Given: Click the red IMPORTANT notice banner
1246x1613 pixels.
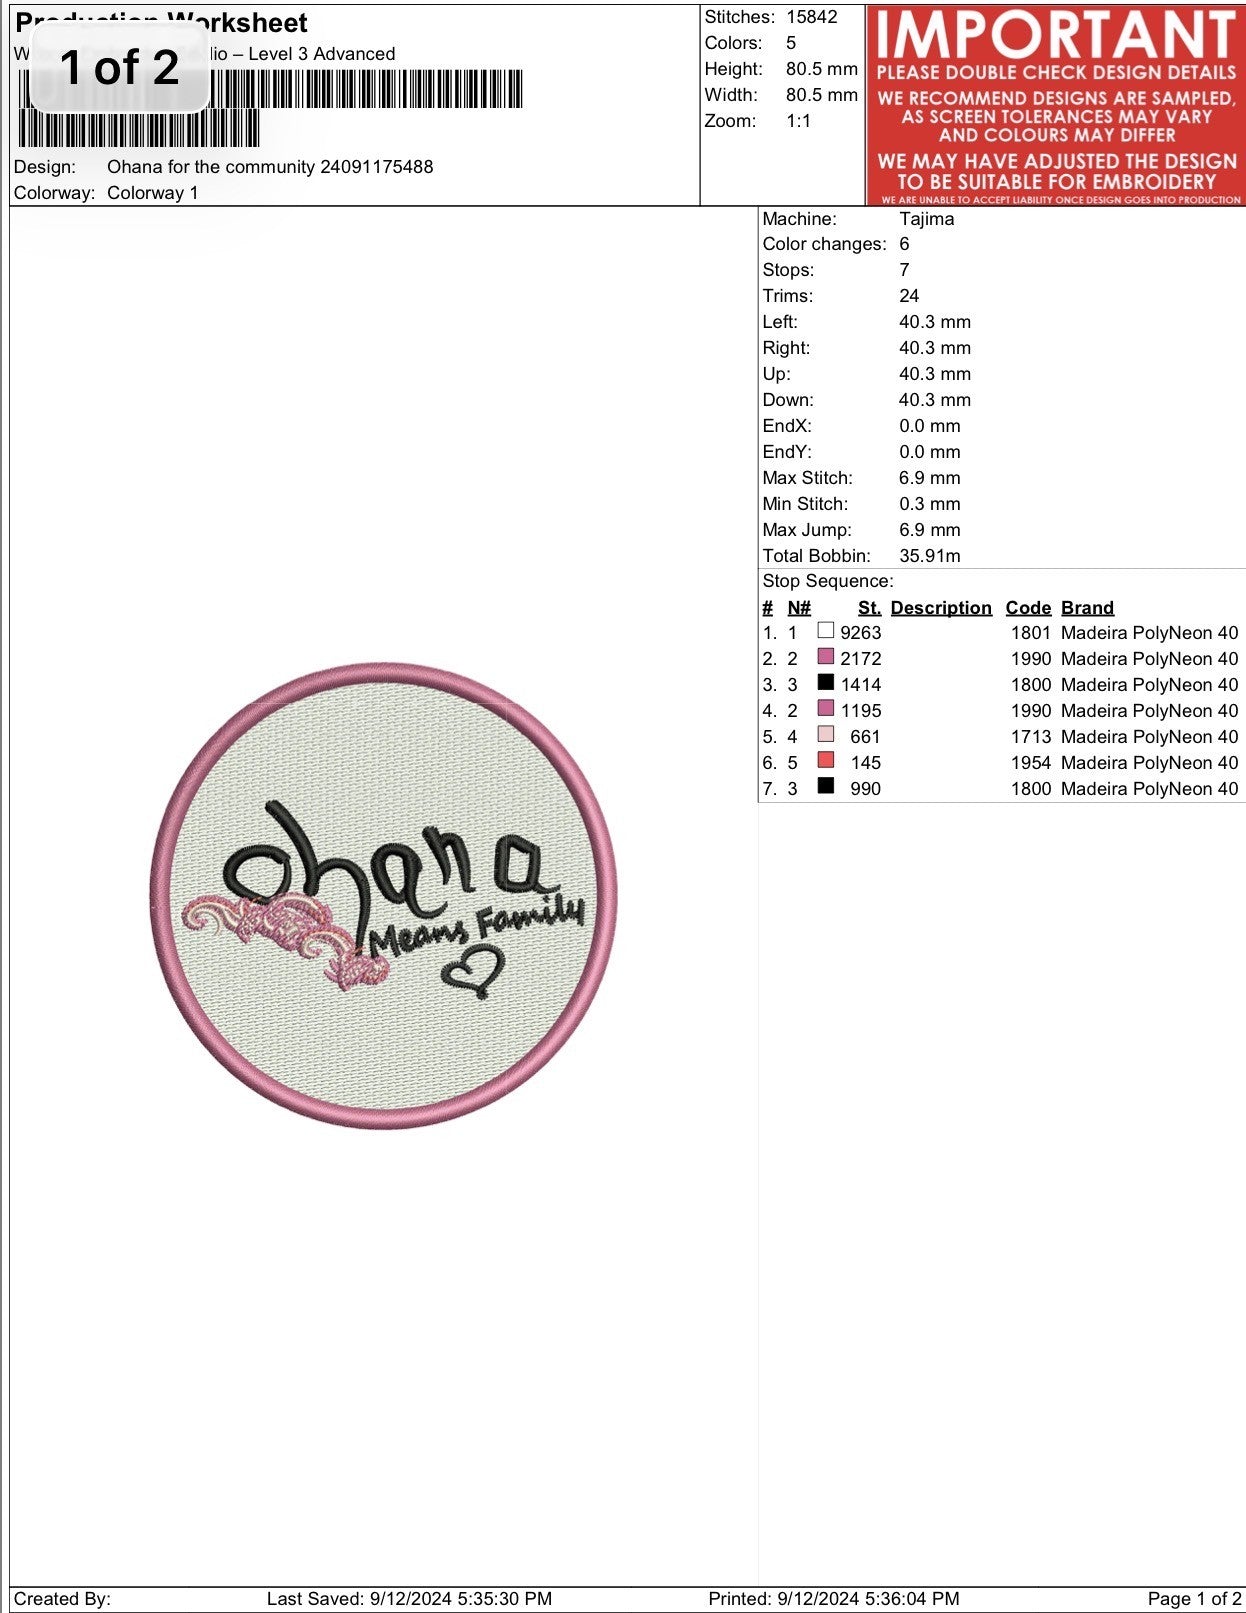Looking at the screenshot, I should tap(1056, 104).
